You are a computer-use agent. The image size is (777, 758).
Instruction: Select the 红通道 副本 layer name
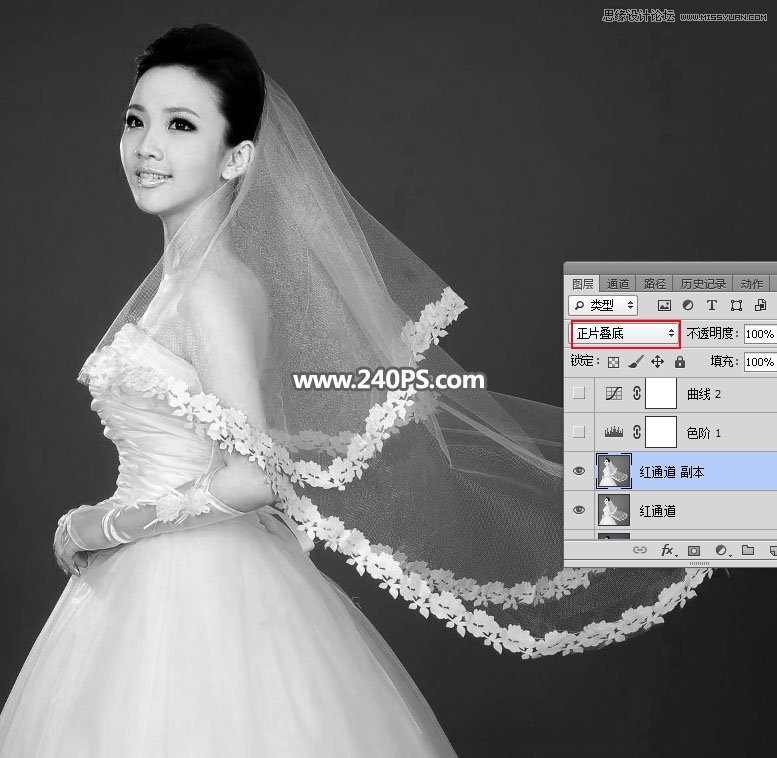tap(671, 472)
